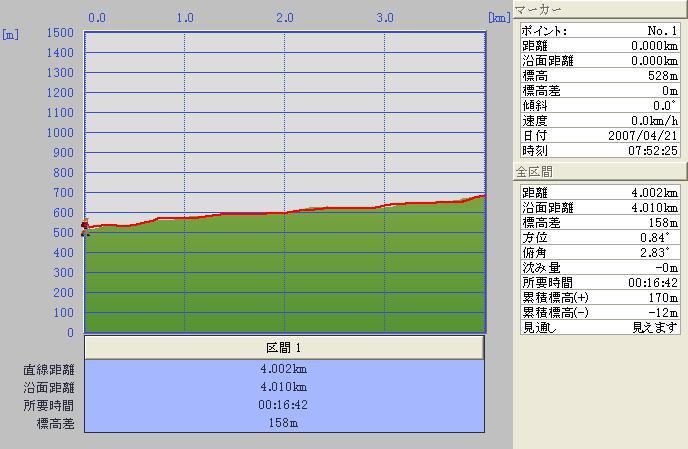Click the ポイント No. 1 row
The height and width of the screenshot is (449, 688).
[600, 30]
